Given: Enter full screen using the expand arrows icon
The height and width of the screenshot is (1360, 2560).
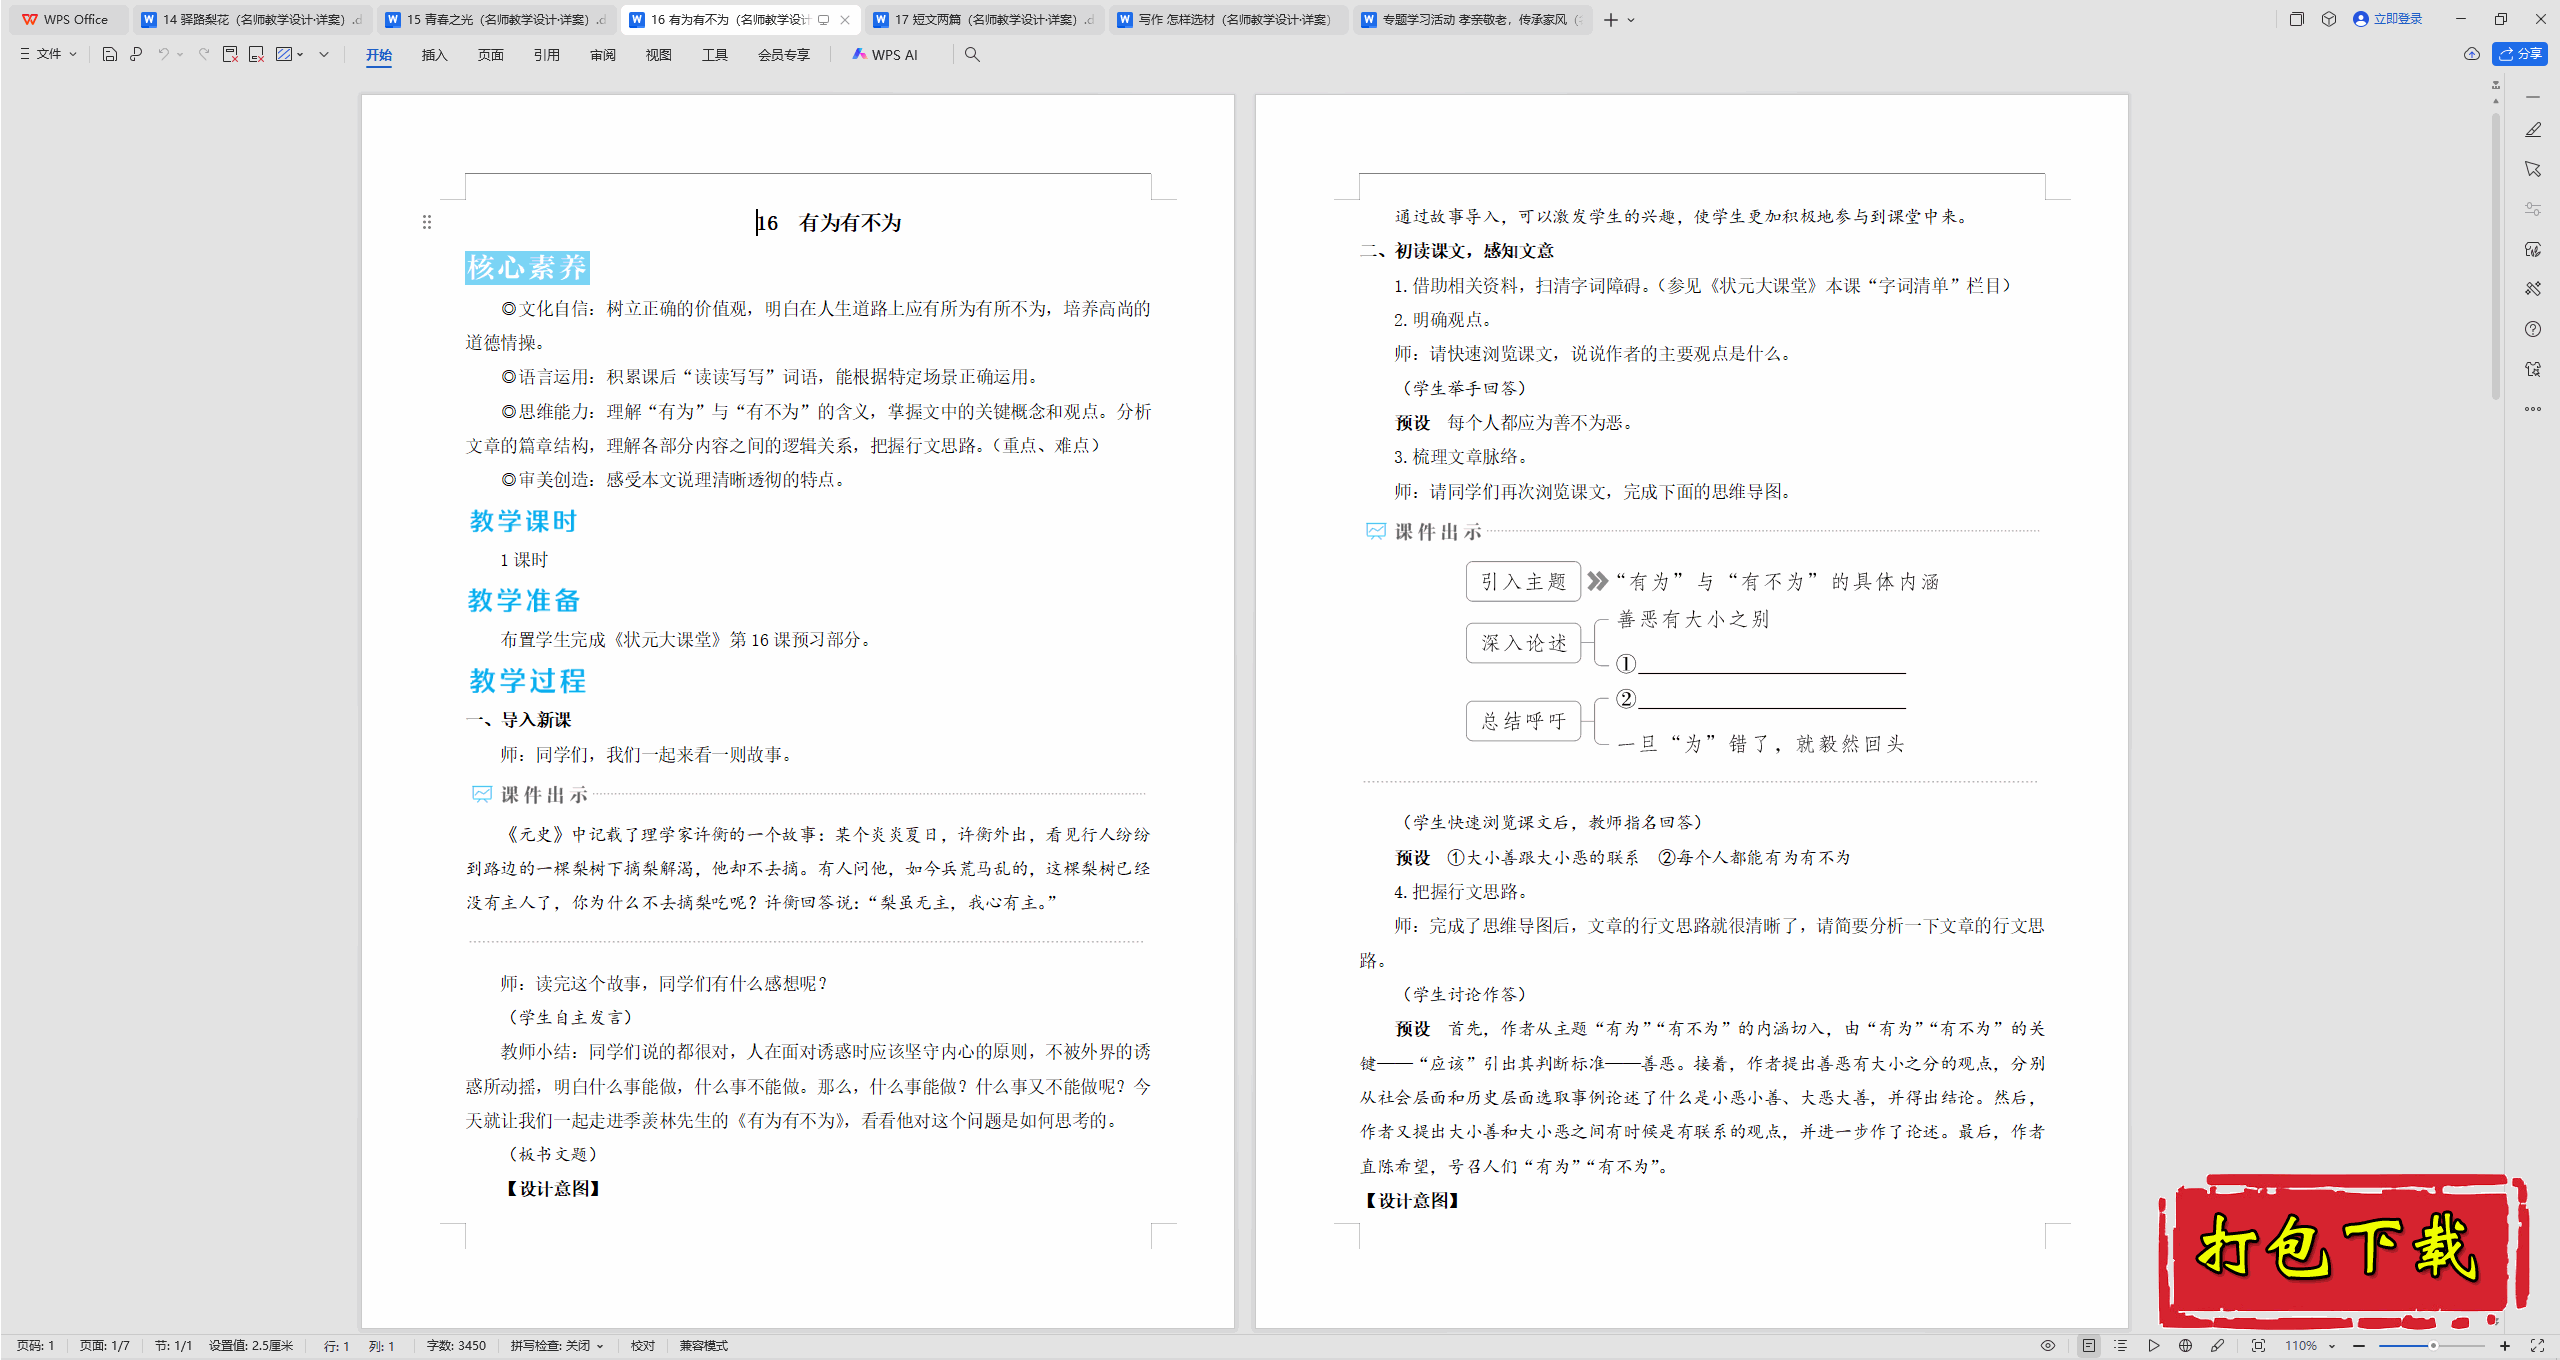Looking at the screenshot, I should click(x=2536, y=1346).
